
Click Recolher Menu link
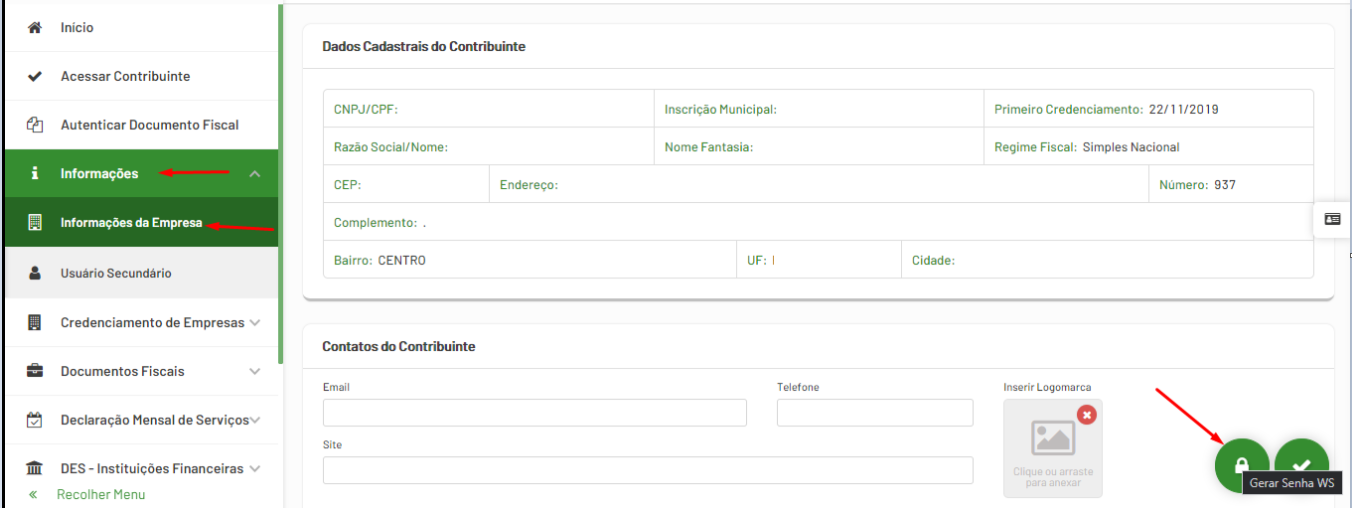pyautogui.click(x=100, y=495)
